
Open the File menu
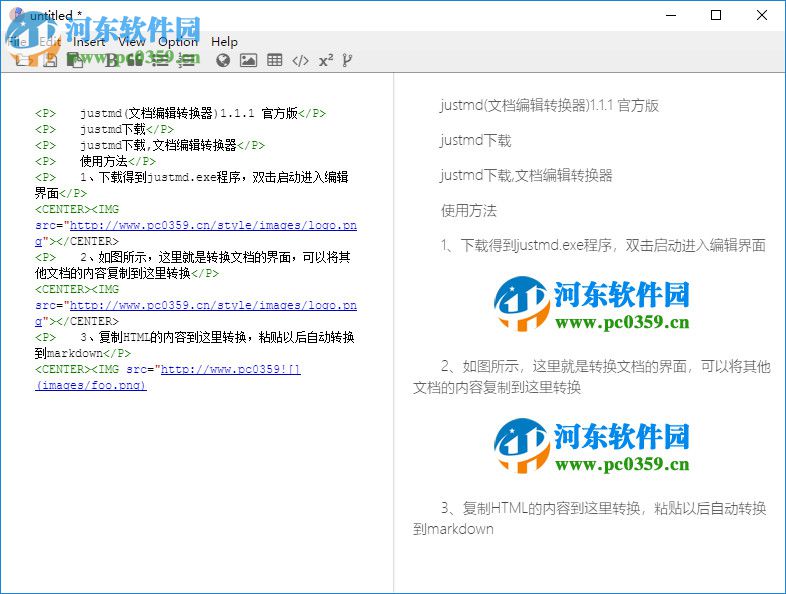tap(18, 42)
